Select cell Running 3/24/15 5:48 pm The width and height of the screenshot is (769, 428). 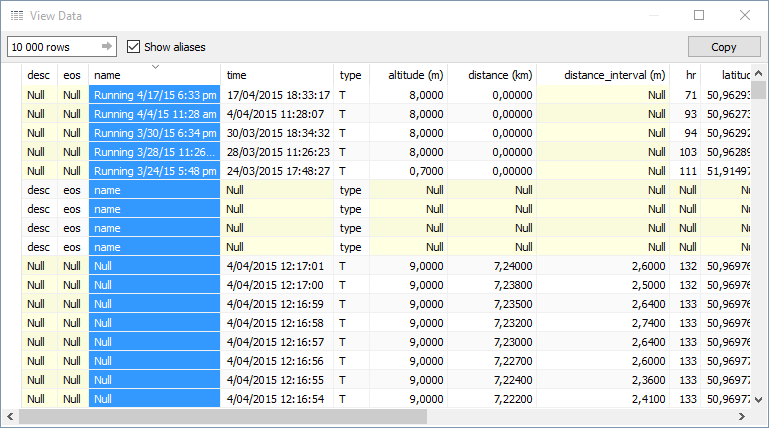tap(154, 171)
